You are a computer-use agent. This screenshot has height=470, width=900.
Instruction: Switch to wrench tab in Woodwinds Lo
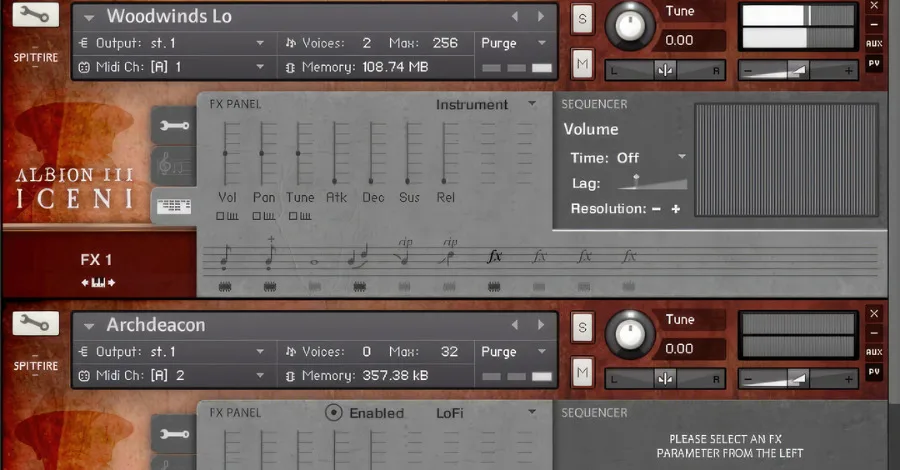pyautogui.click(x=174, y=125)
